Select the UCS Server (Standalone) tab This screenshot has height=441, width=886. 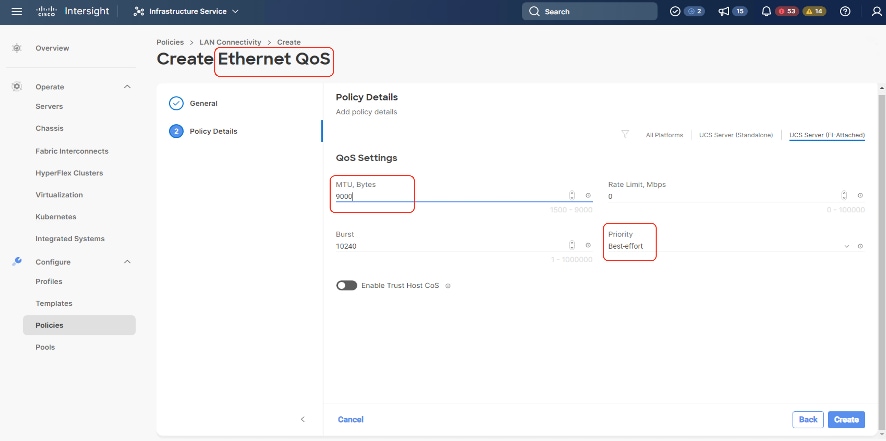[x=736, y=135]
